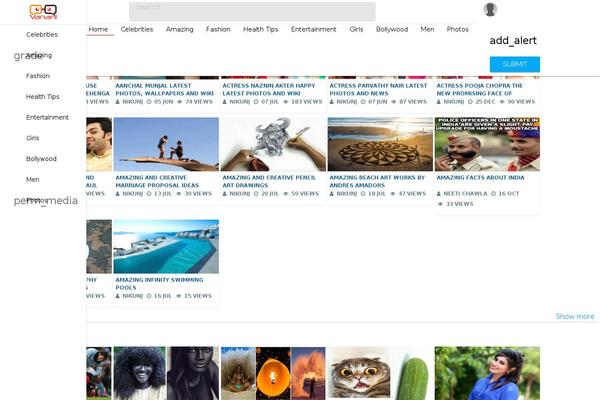Click the Search input field

pos(252,11)
